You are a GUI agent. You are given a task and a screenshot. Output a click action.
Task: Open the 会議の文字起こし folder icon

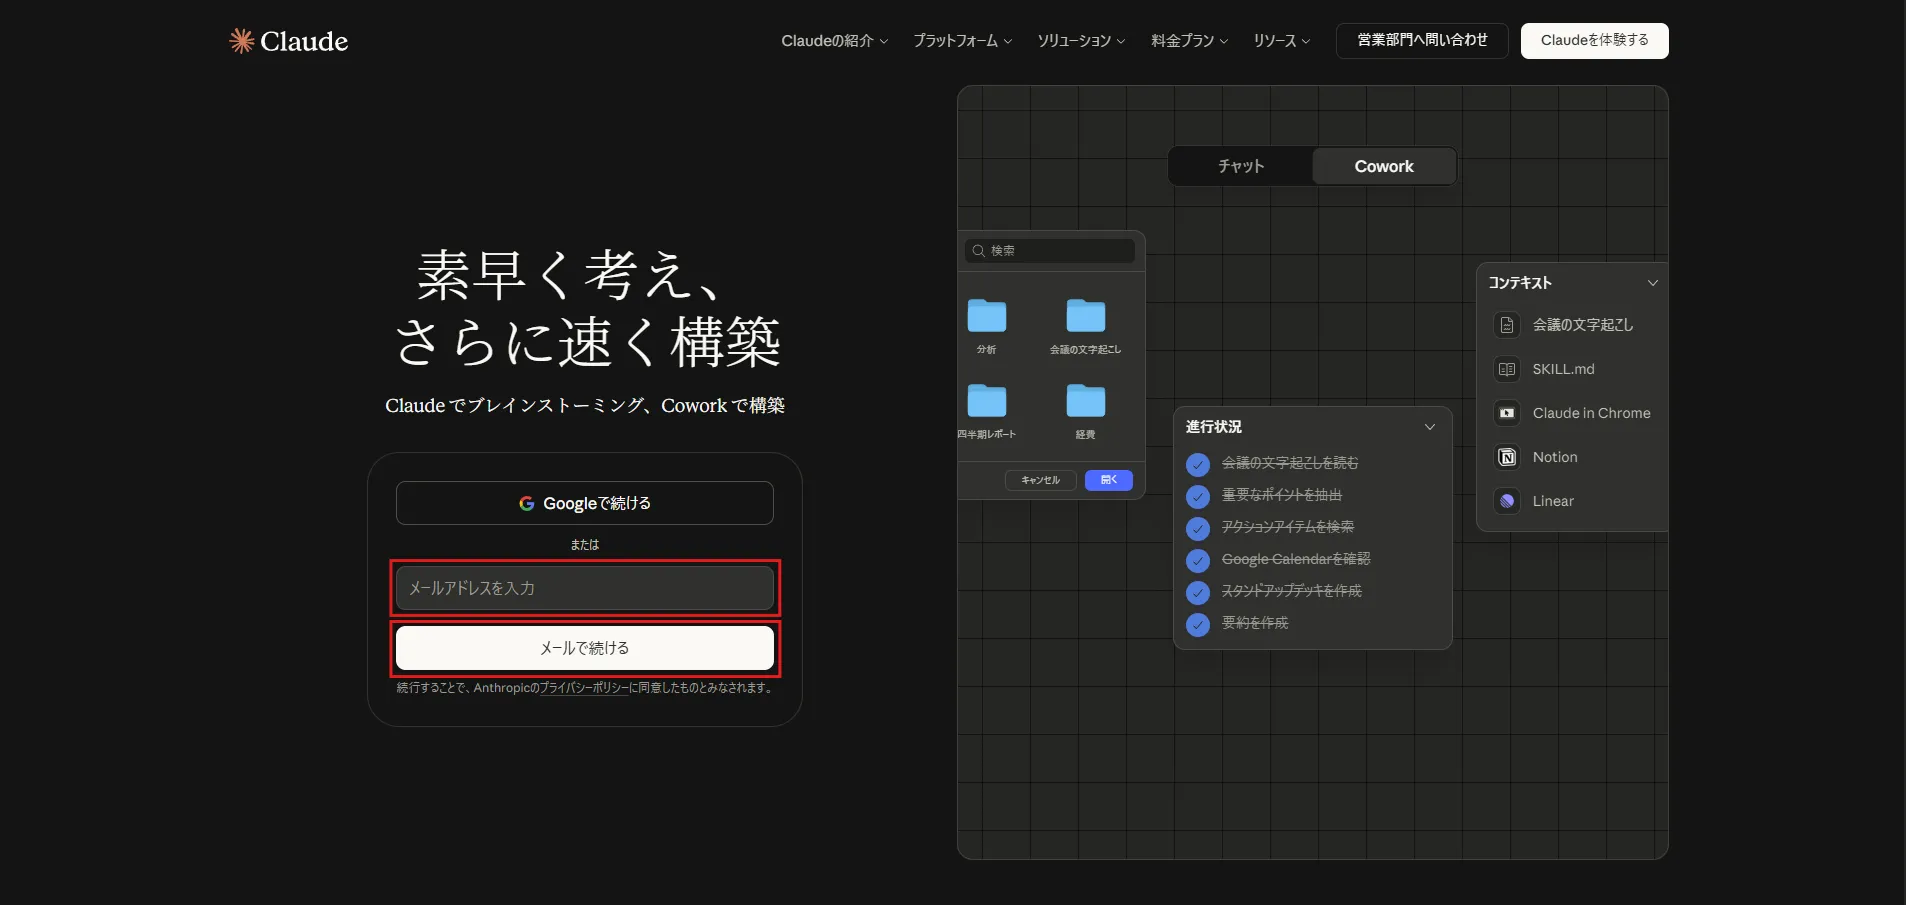click(1085, 315)
